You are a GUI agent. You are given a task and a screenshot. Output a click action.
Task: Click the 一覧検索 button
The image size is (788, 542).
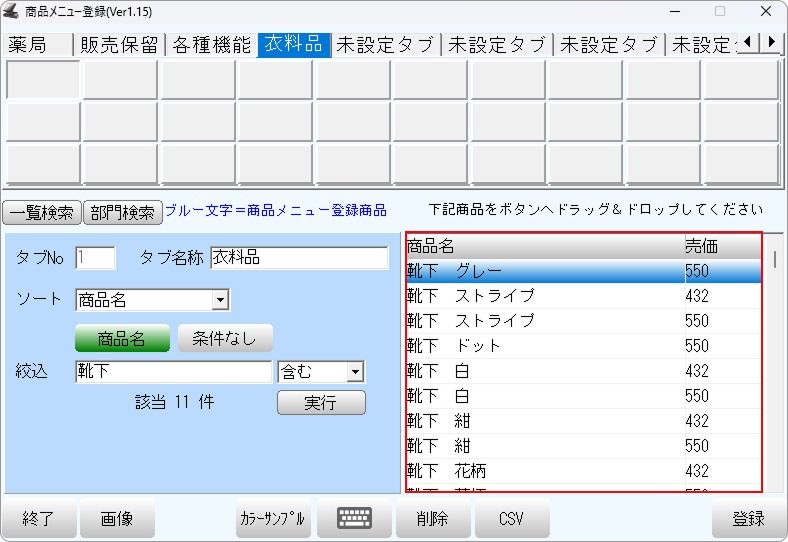(x=41, y=212)
